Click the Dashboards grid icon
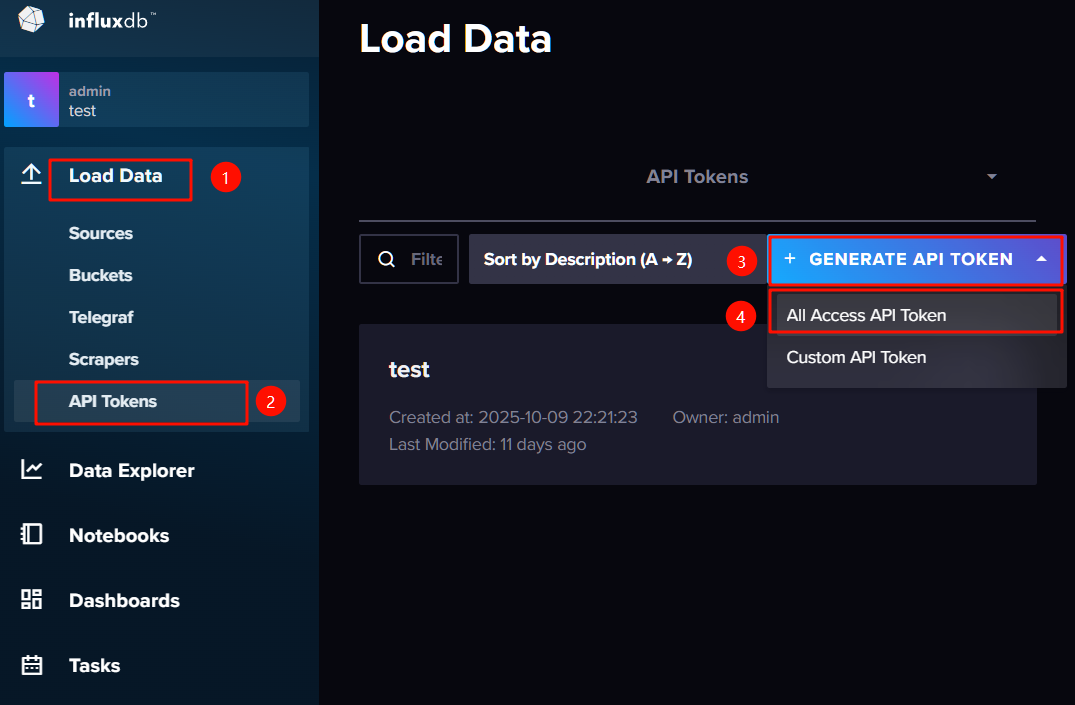The height and width of the screenshot is (705, 1075). pos(32,600)
